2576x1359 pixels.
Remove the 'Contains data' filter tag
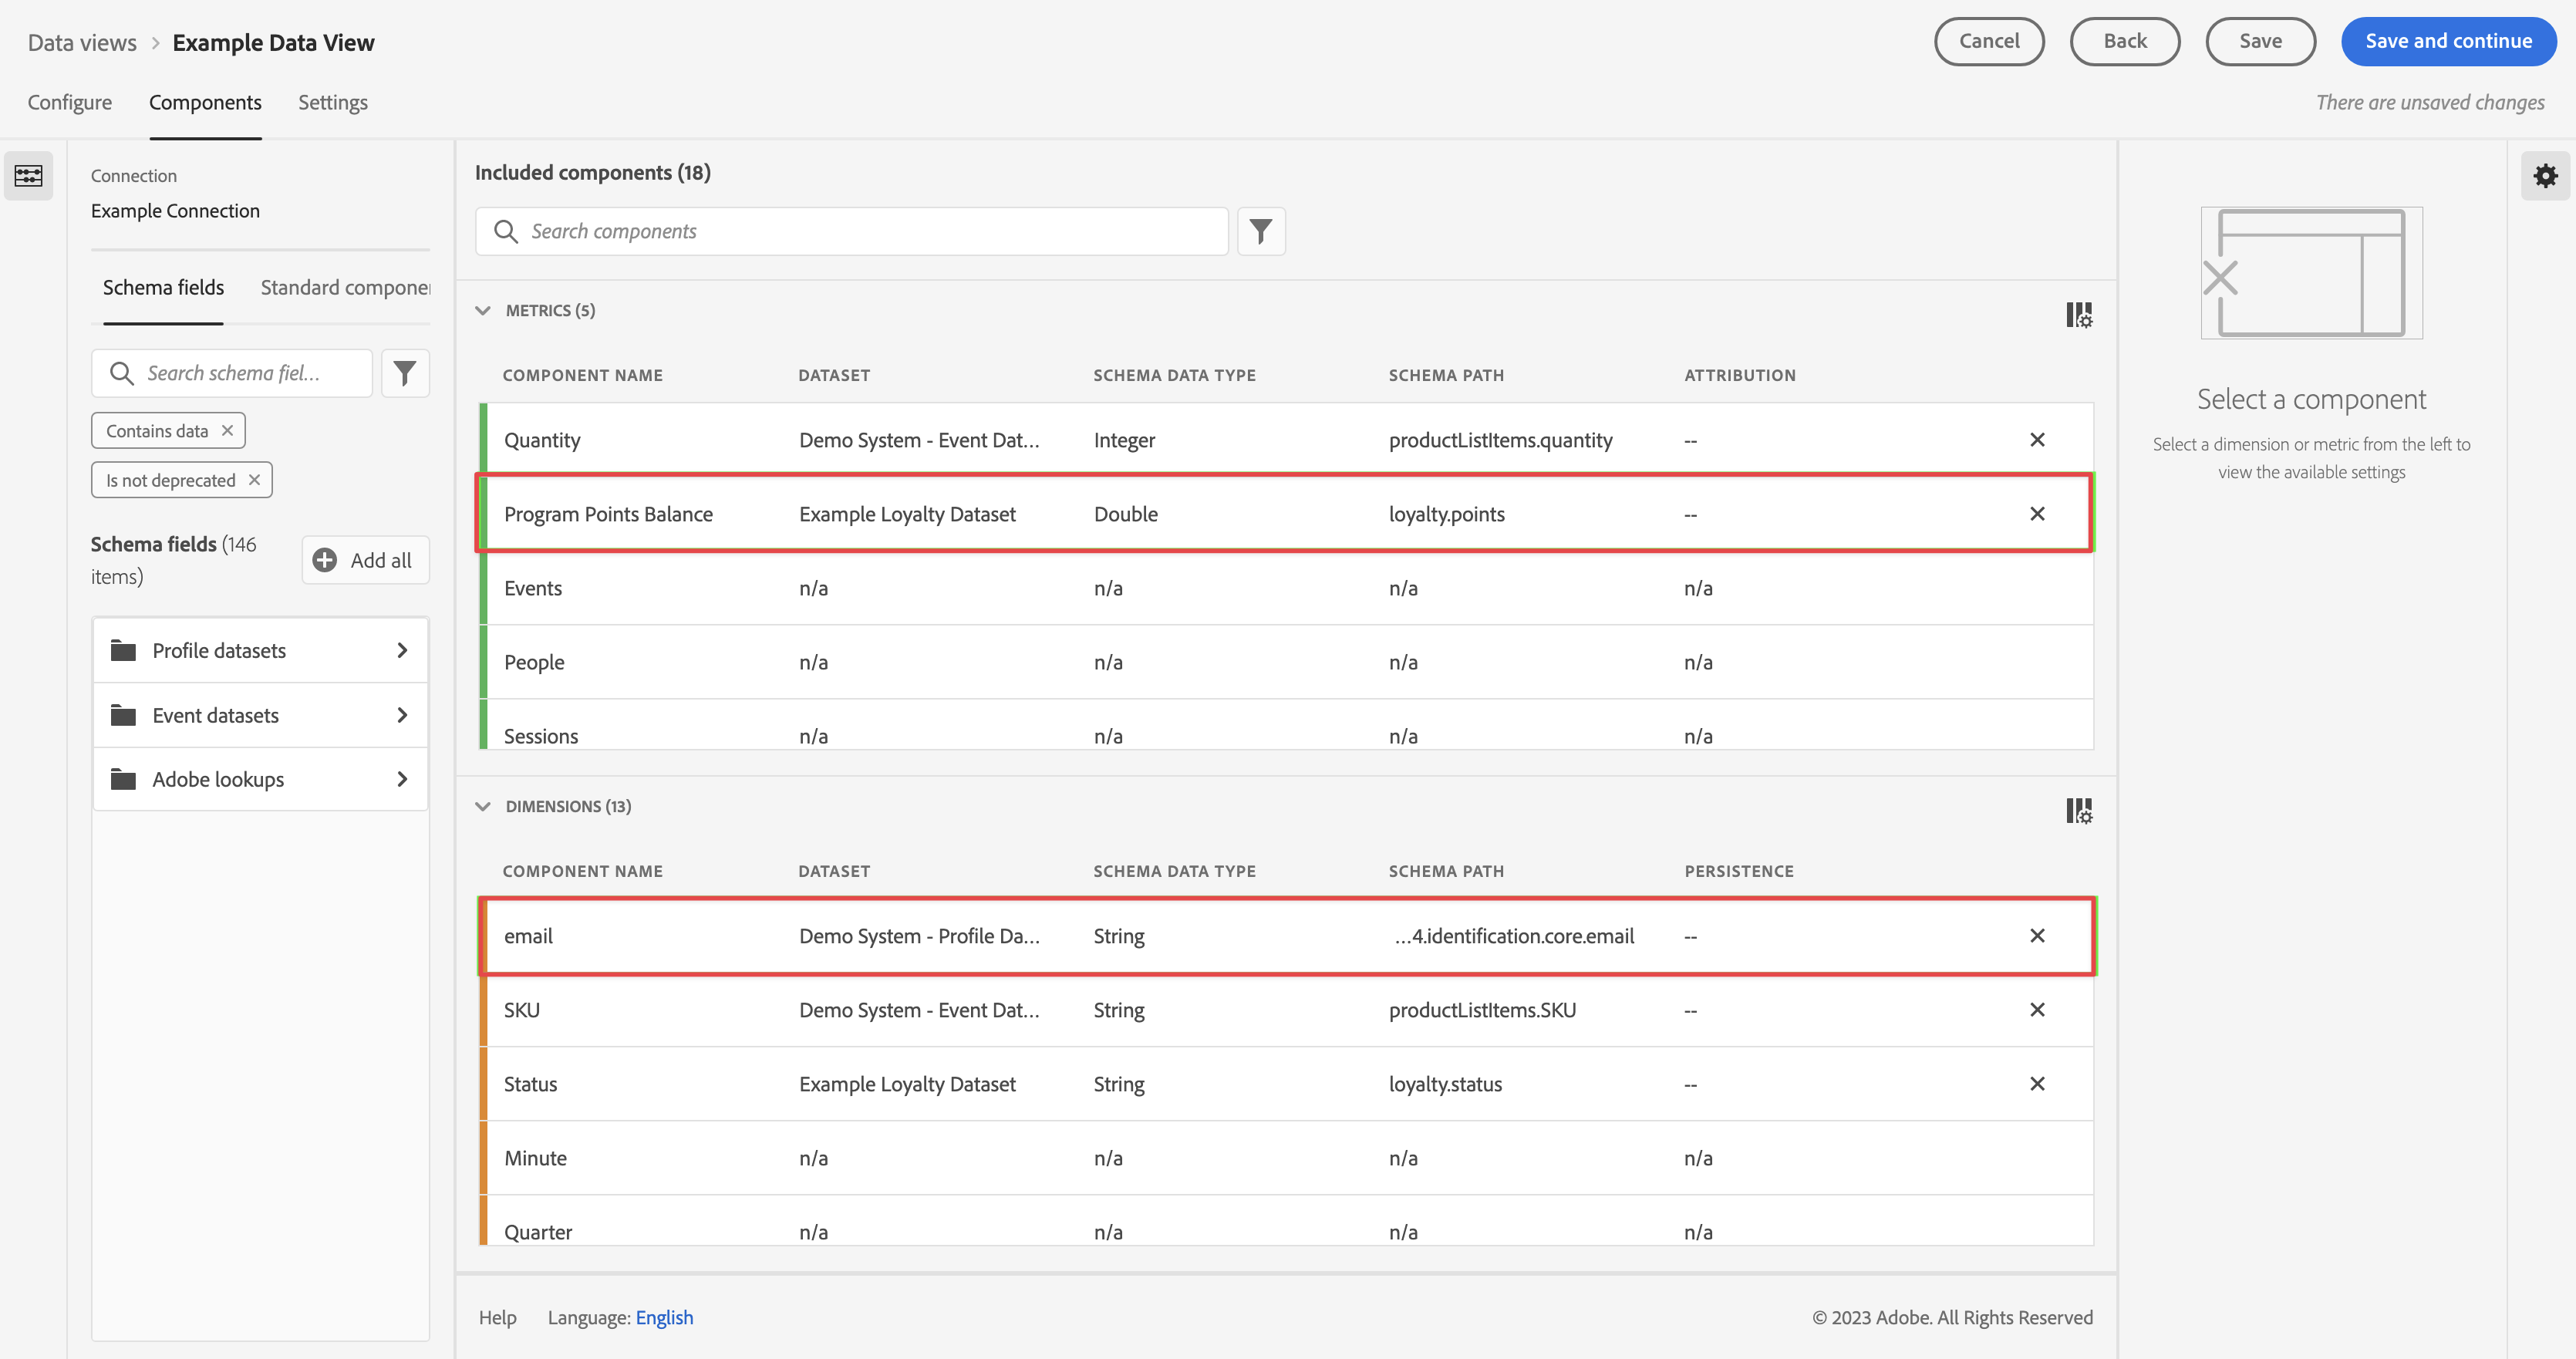click(227, 431)
